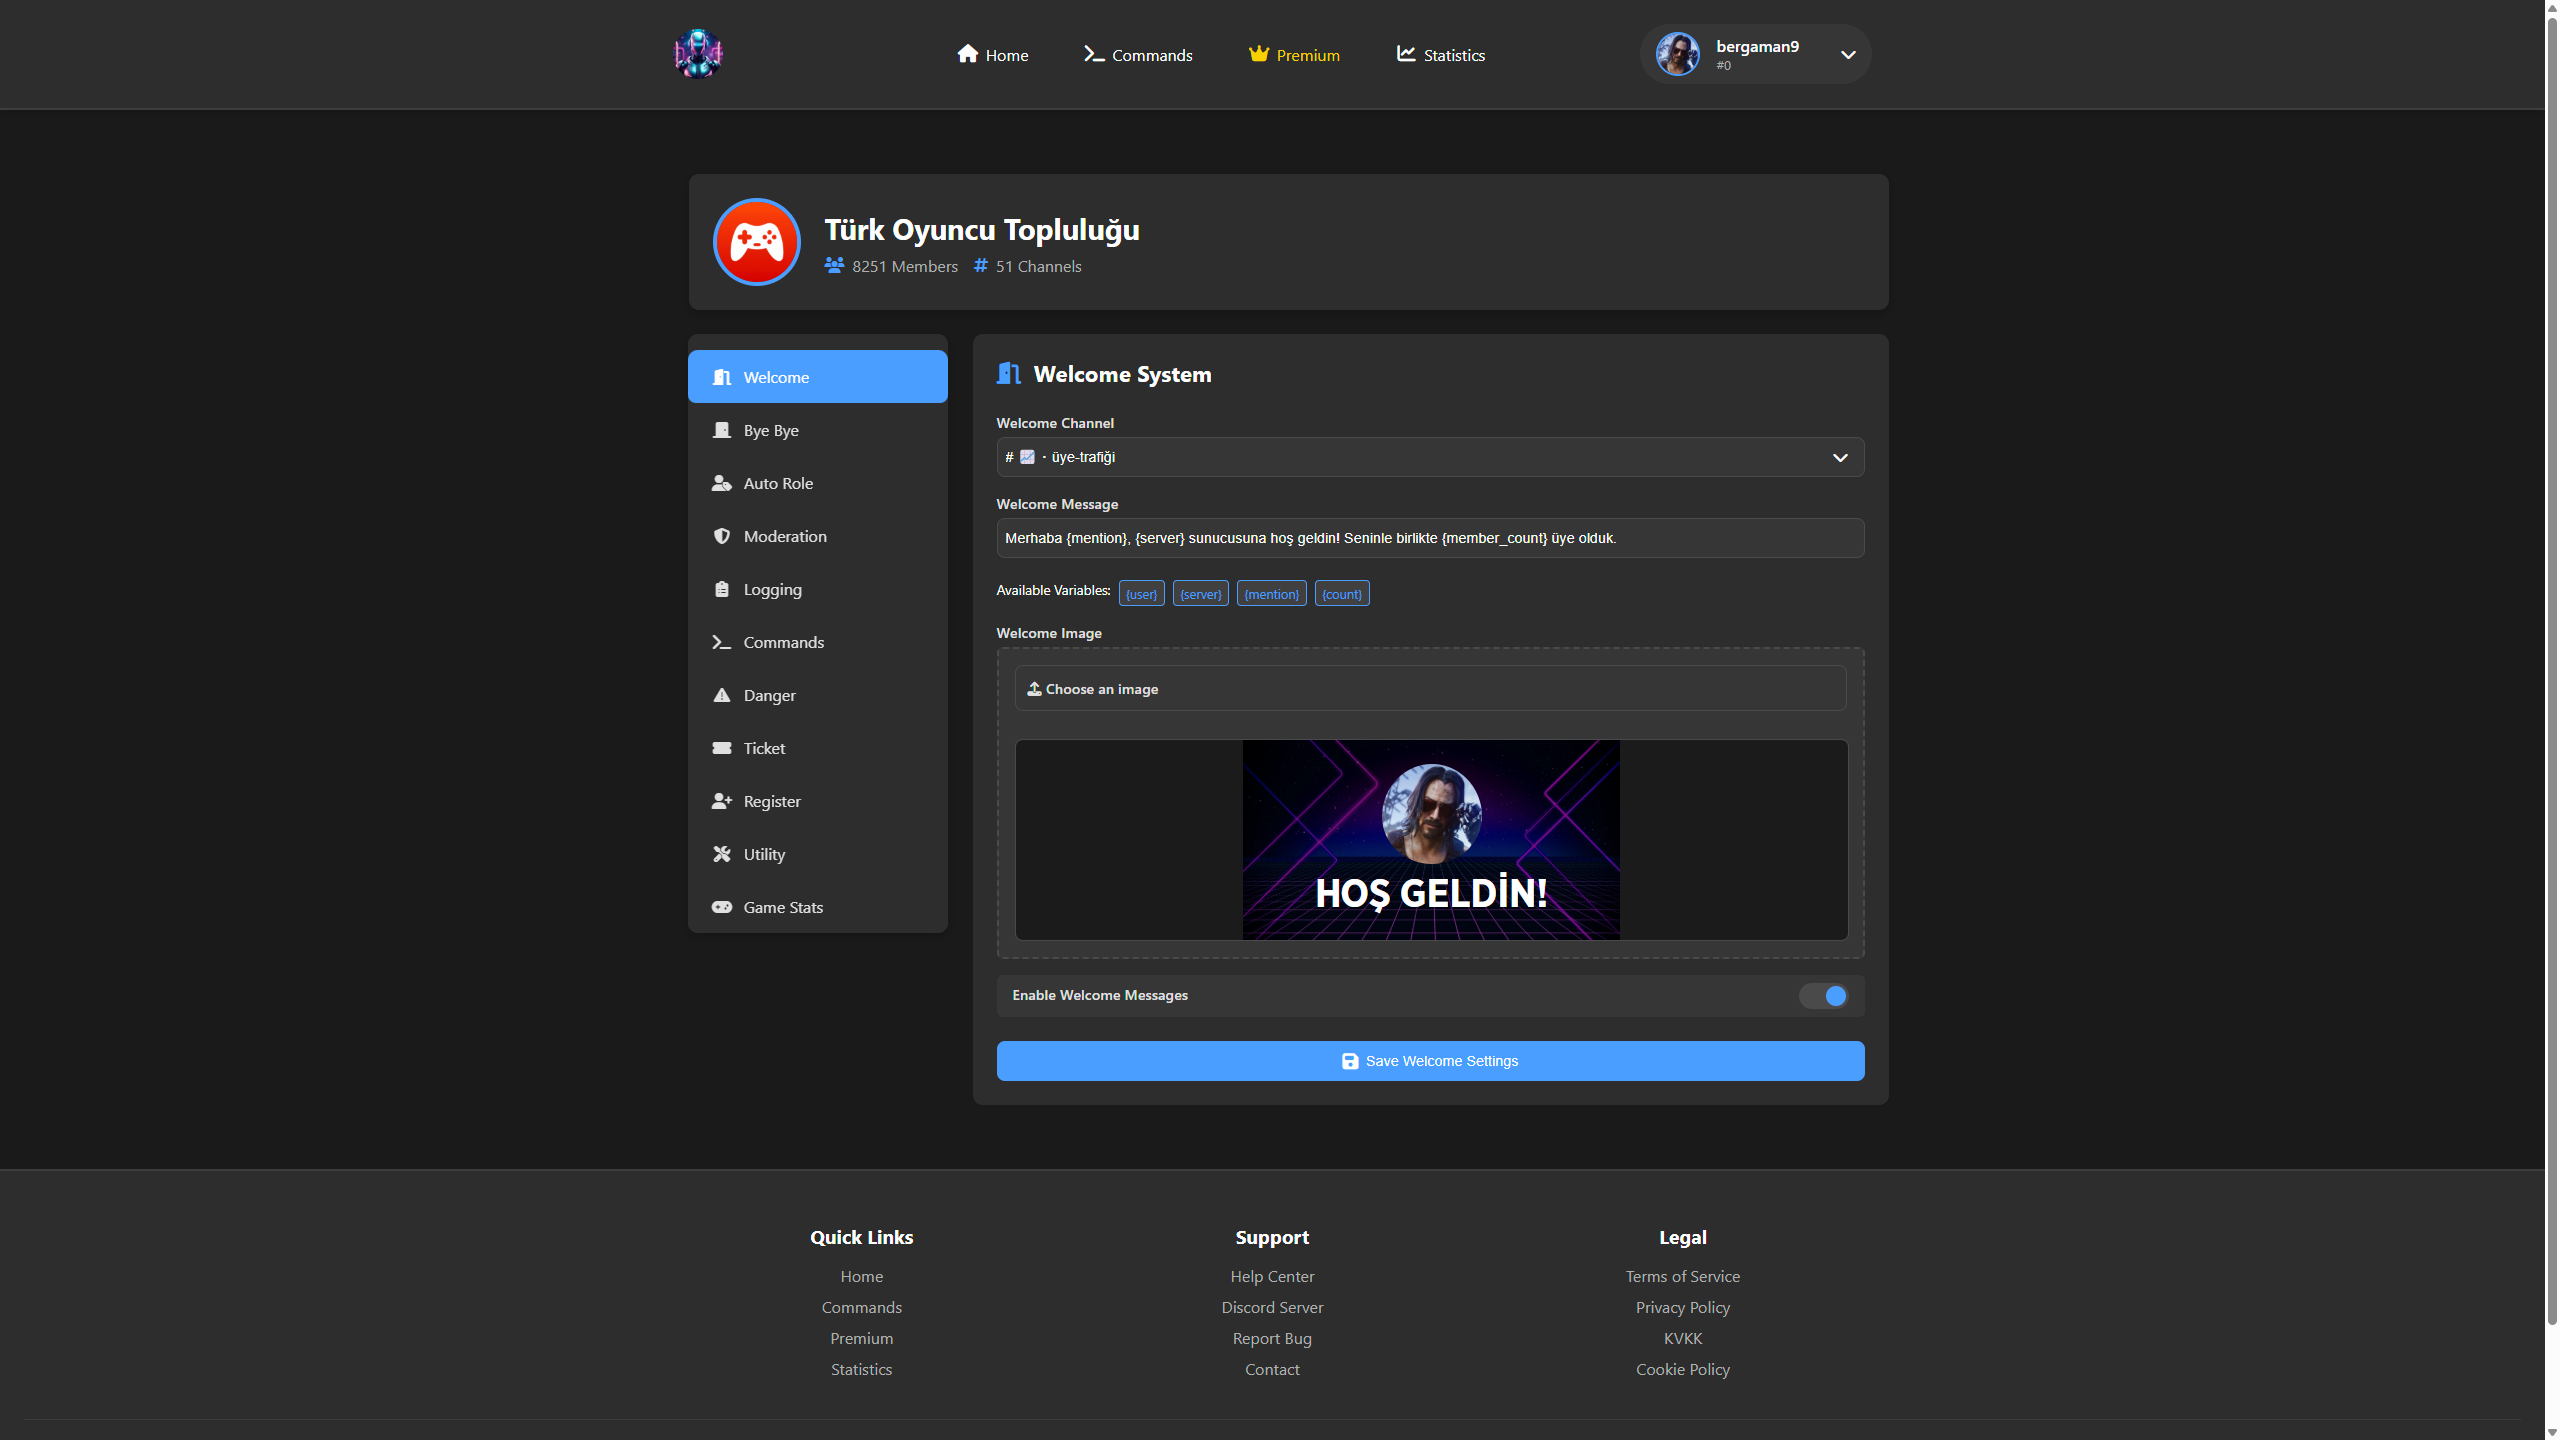2560x1440 pixels.
Task: Click the save disk icon on Save button
Action: point(1350,1061)
